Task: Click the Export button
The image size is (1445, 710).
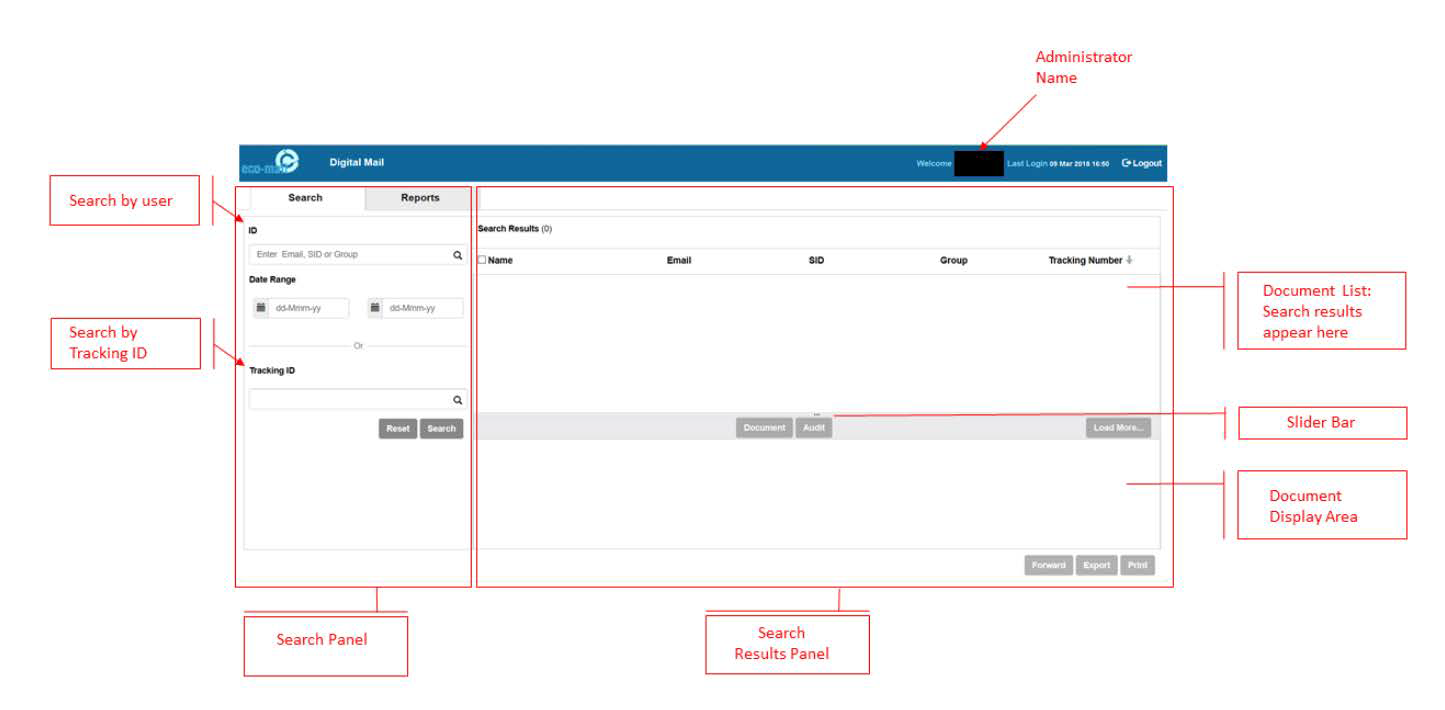Action: coord(1096,566)
